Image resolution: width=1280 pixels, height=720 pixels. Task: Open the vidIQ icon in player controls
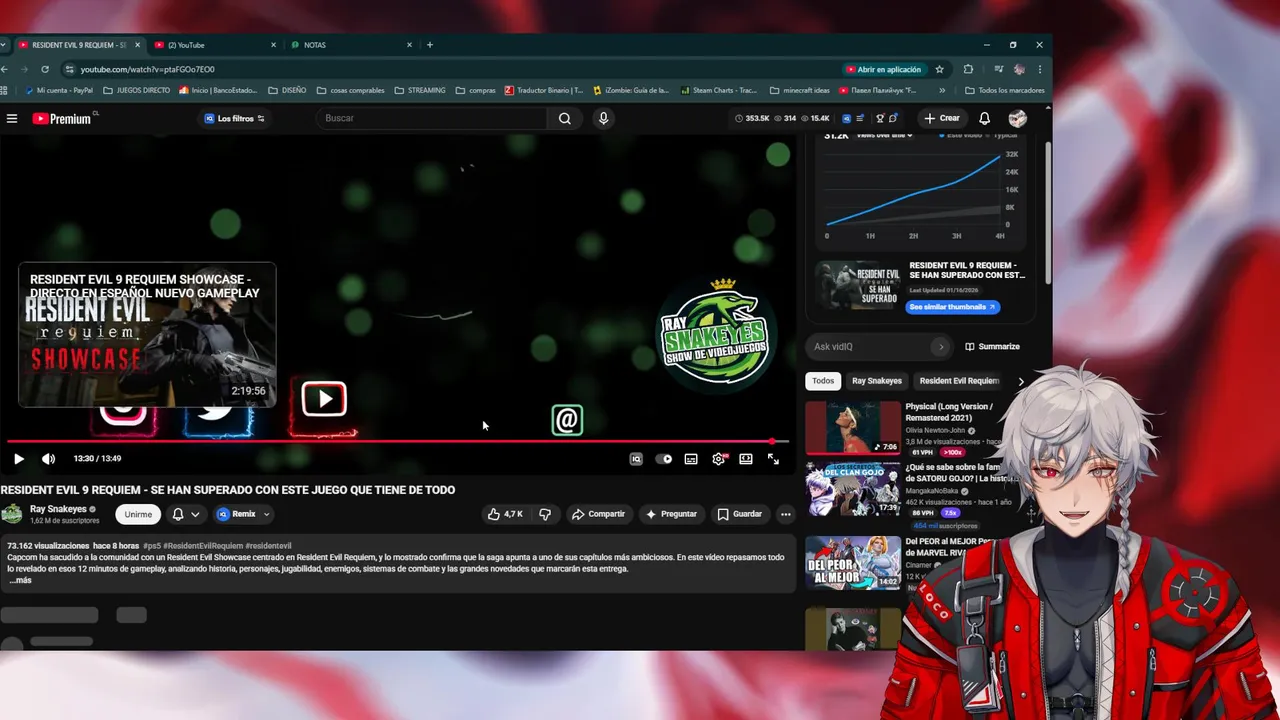636,459
